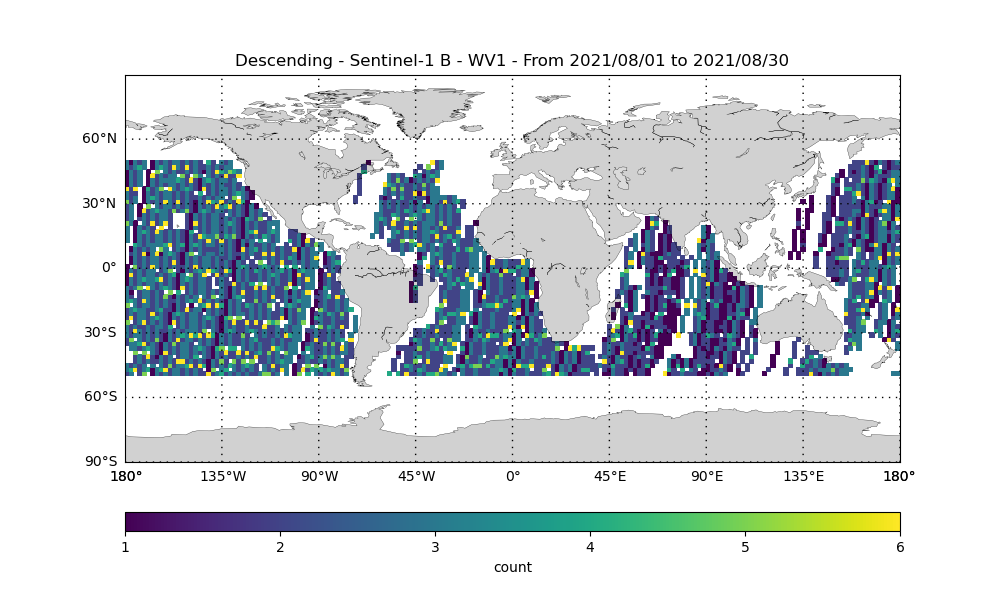Click the white empty cell in the North Pacific data
This screenshot has height=600, width=1000.
coord(179,221)
